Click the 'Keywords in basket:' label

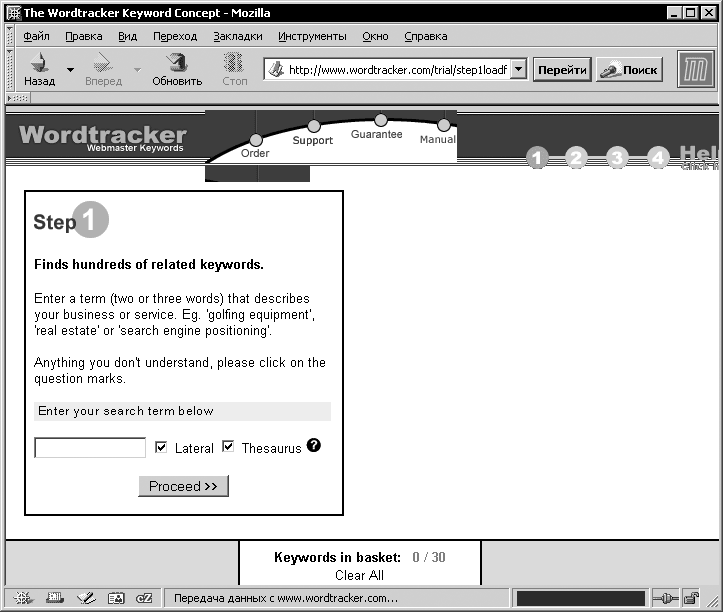337,557
